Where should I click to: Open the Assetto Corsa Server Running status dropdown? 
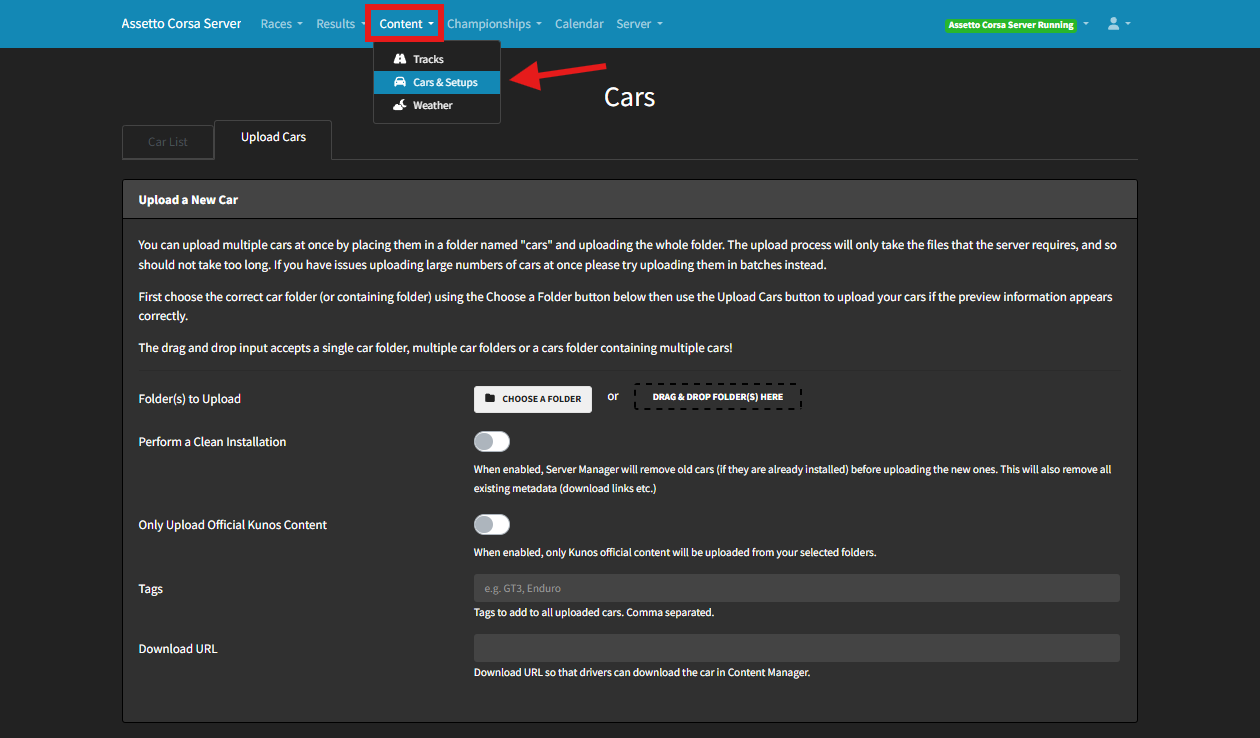[x=1017, y=24]
